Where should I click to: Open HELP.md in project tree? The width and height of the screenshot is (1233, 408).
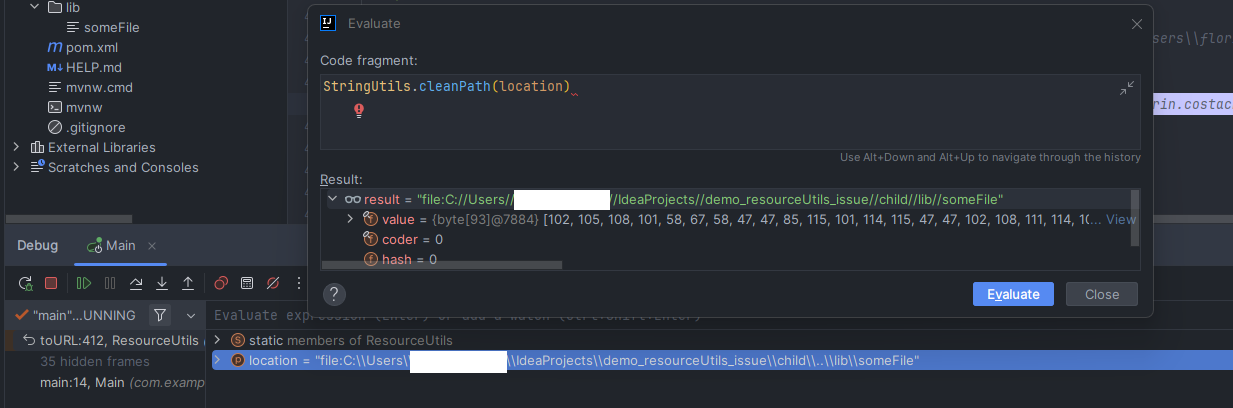tap(94, 67)
